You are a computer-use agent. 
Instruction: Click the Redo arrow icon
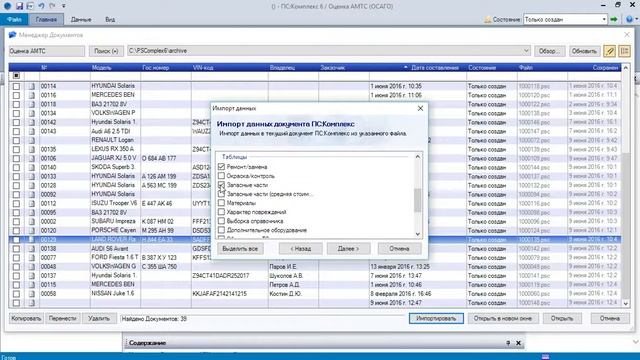coord(52,6)
